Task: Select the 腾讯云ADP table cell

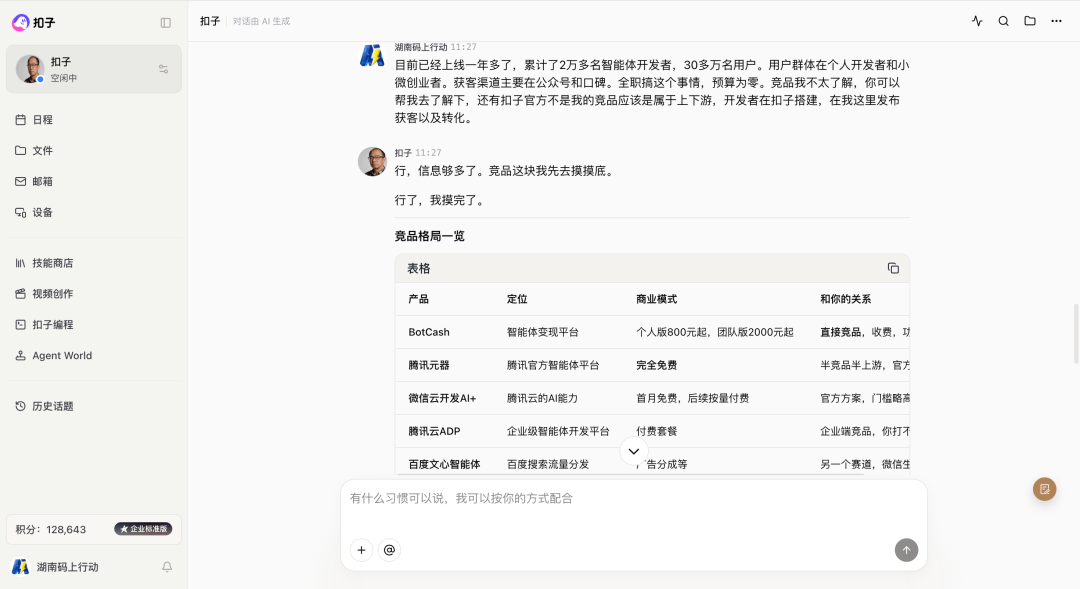Action: click(434, 431)
